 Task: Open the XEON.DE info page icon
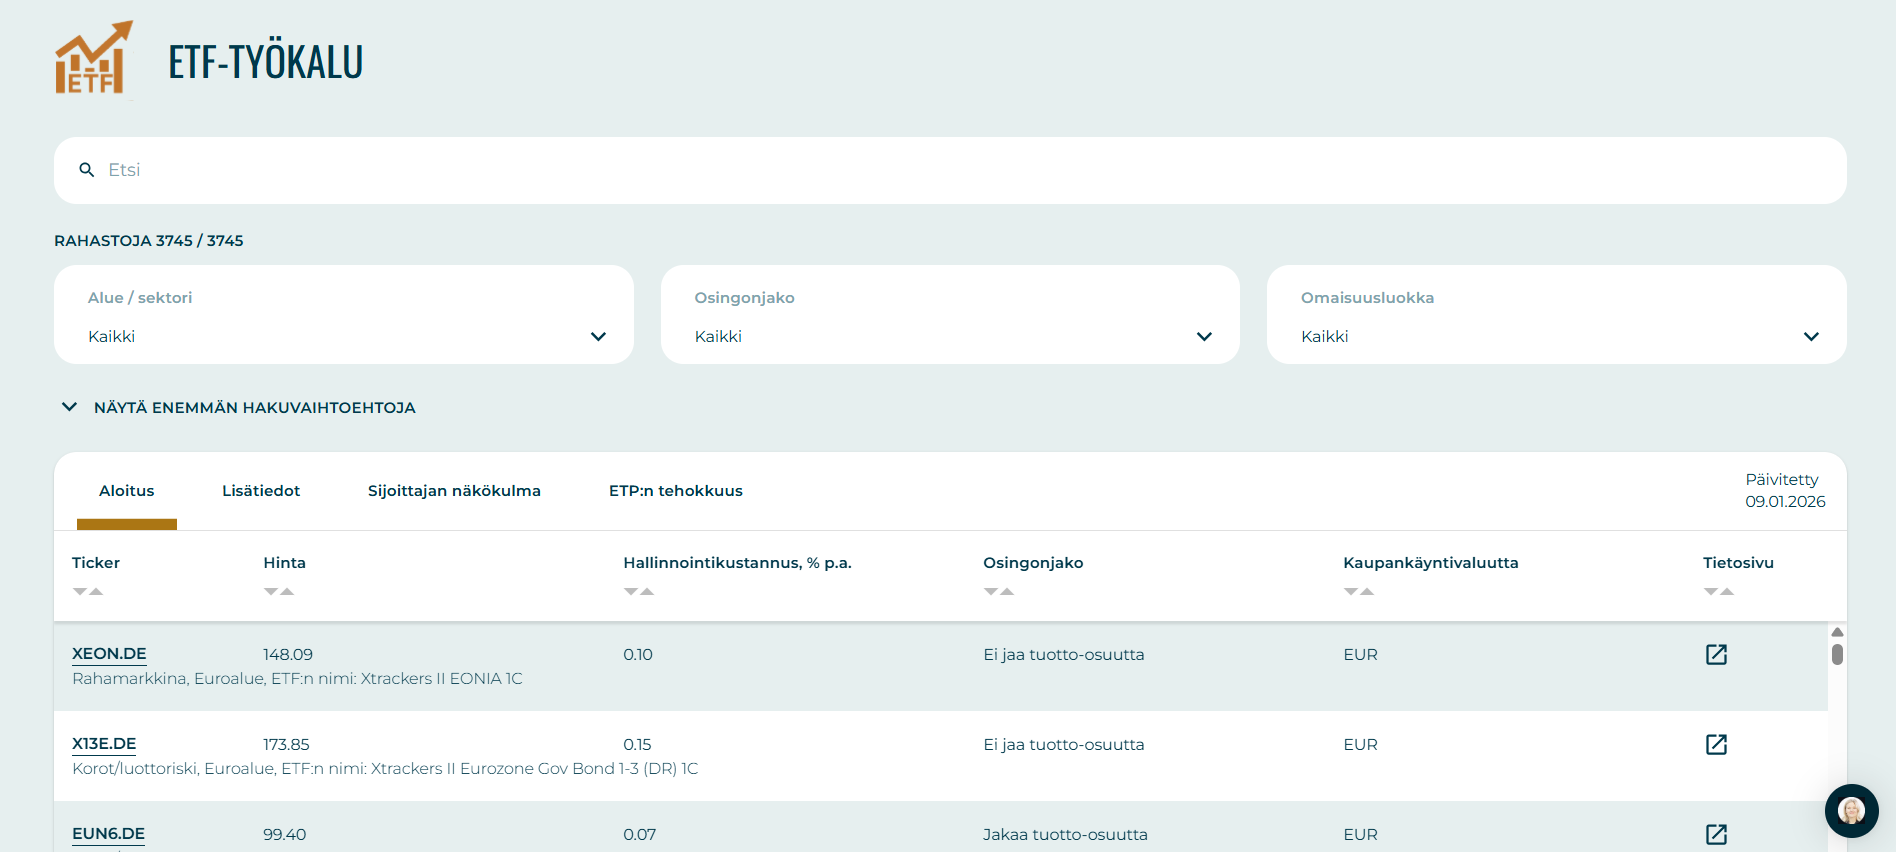tap(1716, 655)
